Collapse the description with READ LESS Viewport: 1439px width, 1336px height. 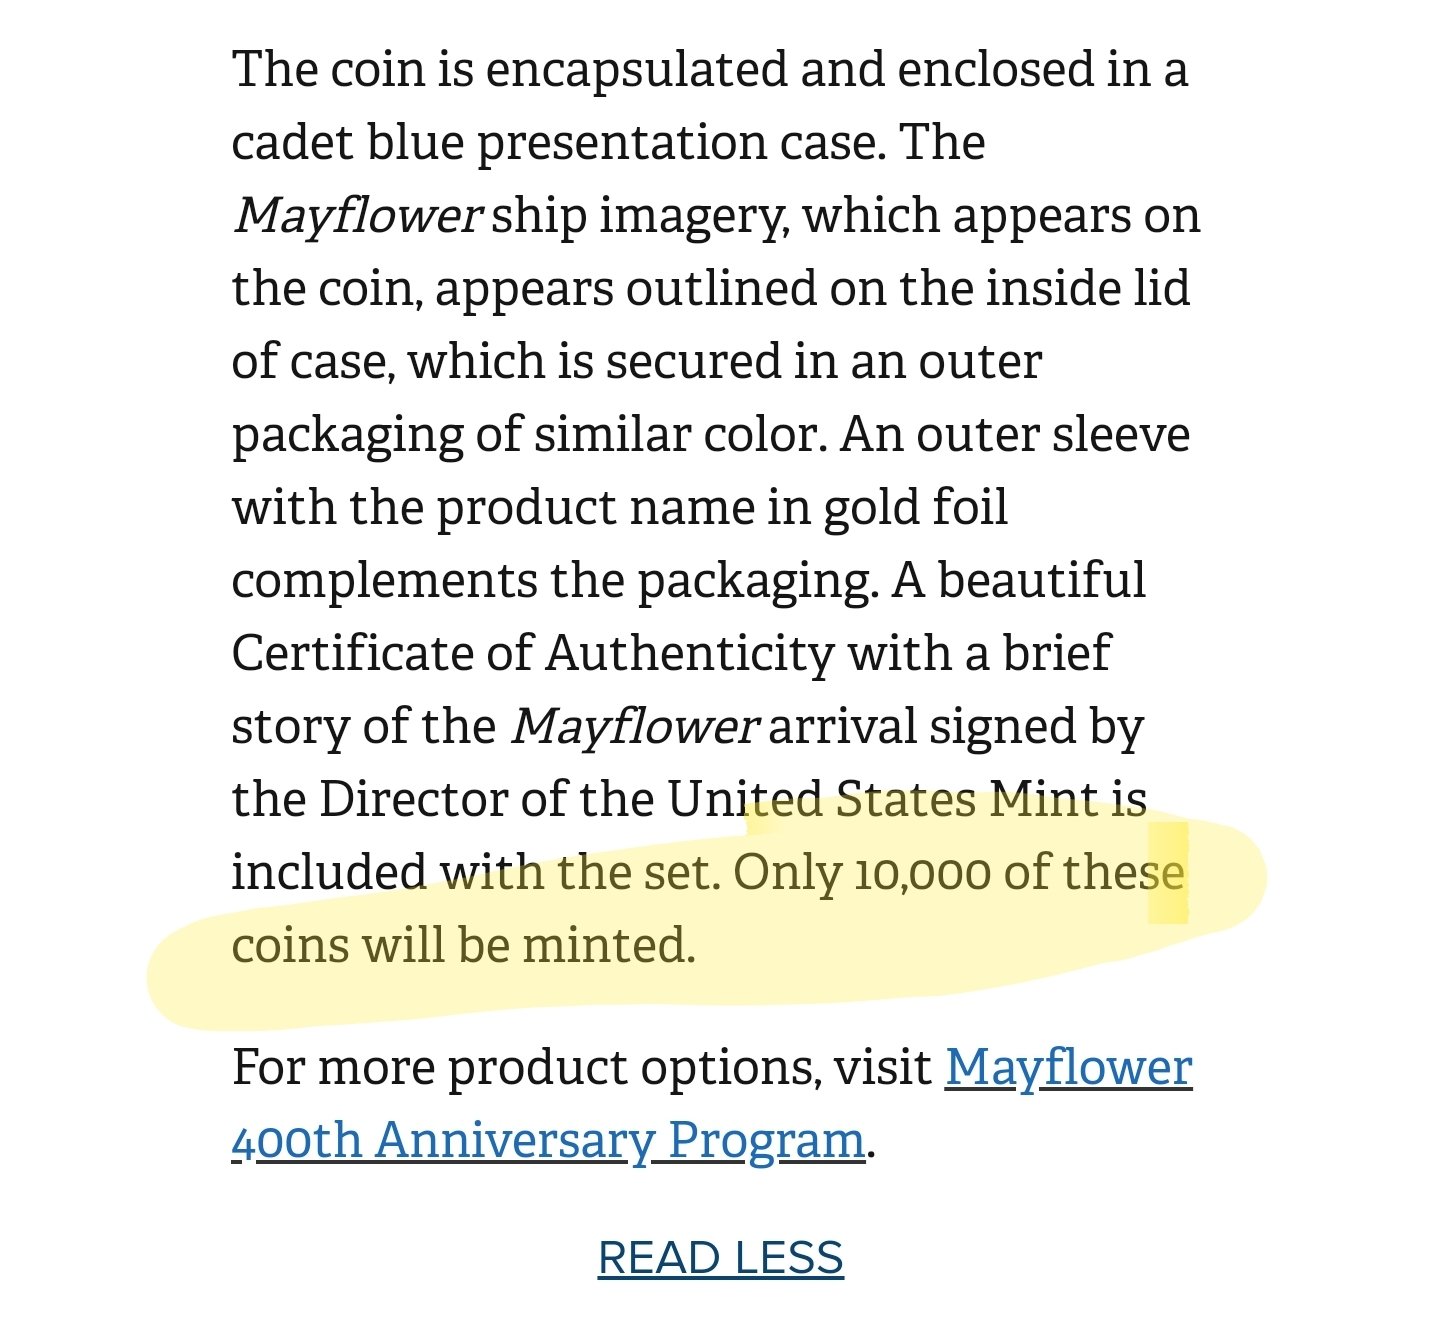721,1258
